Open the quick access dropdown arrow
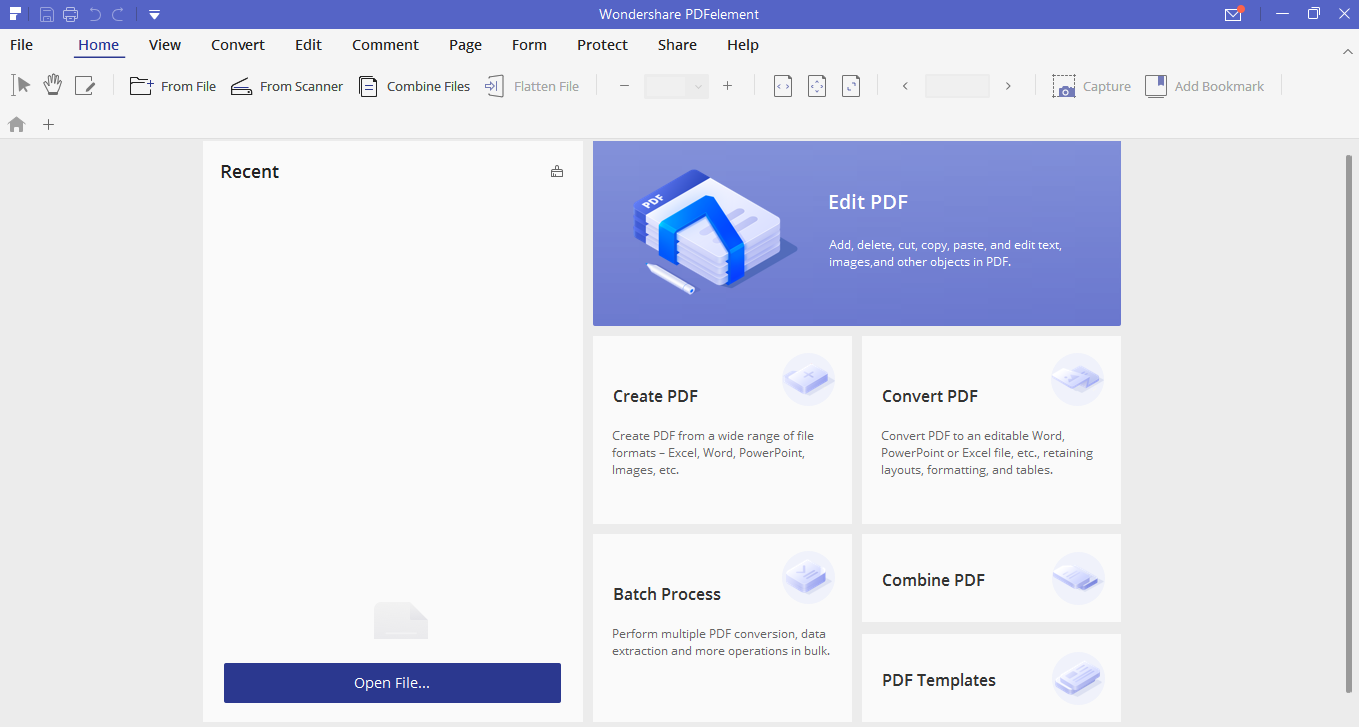 tap(154, 14)
